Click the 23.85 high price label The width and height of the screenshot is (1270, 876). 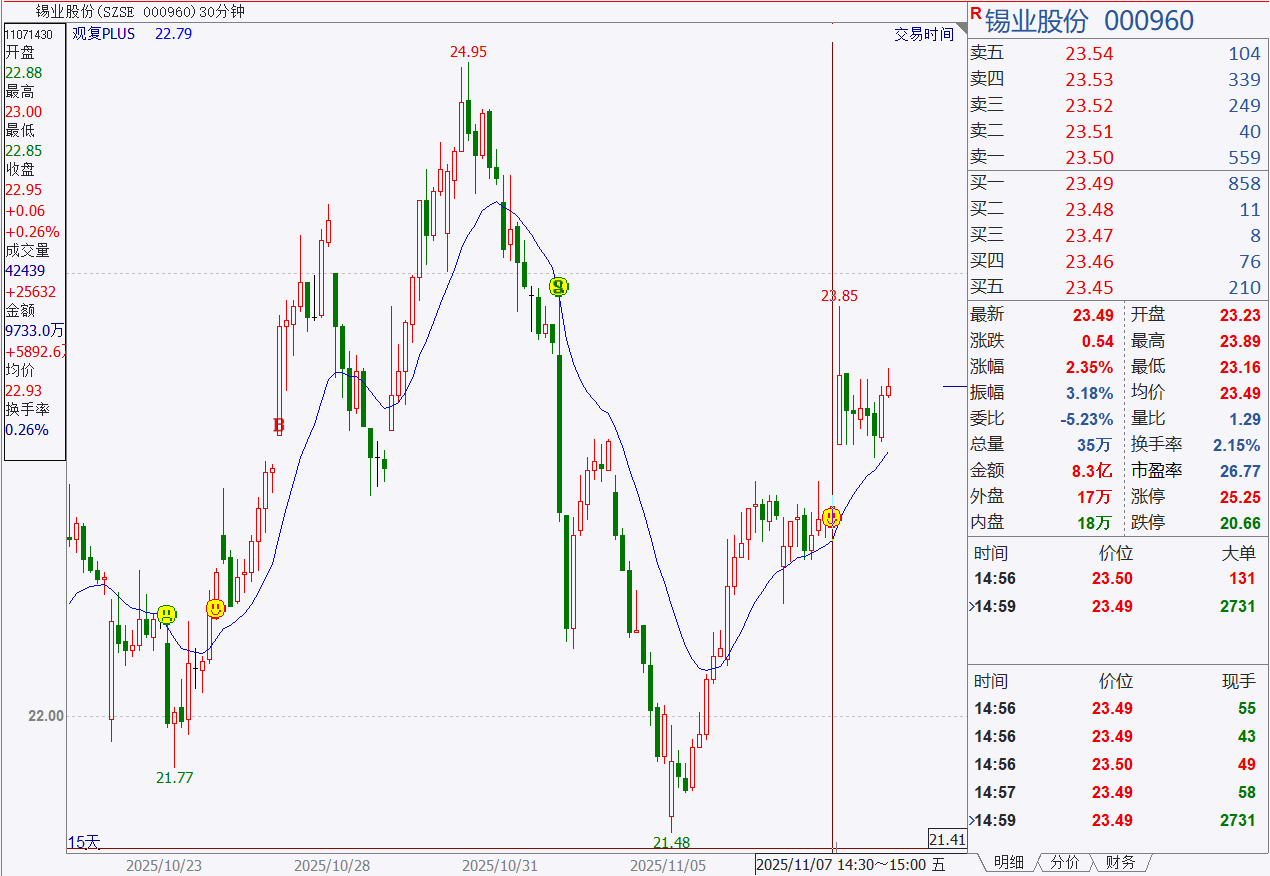(839, 296)
